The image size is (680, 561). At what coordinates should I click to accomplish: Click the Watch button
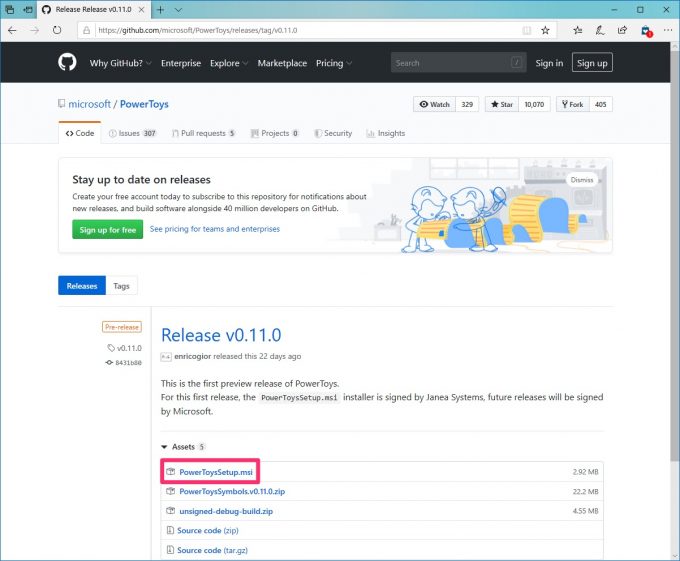pos(434,104)
